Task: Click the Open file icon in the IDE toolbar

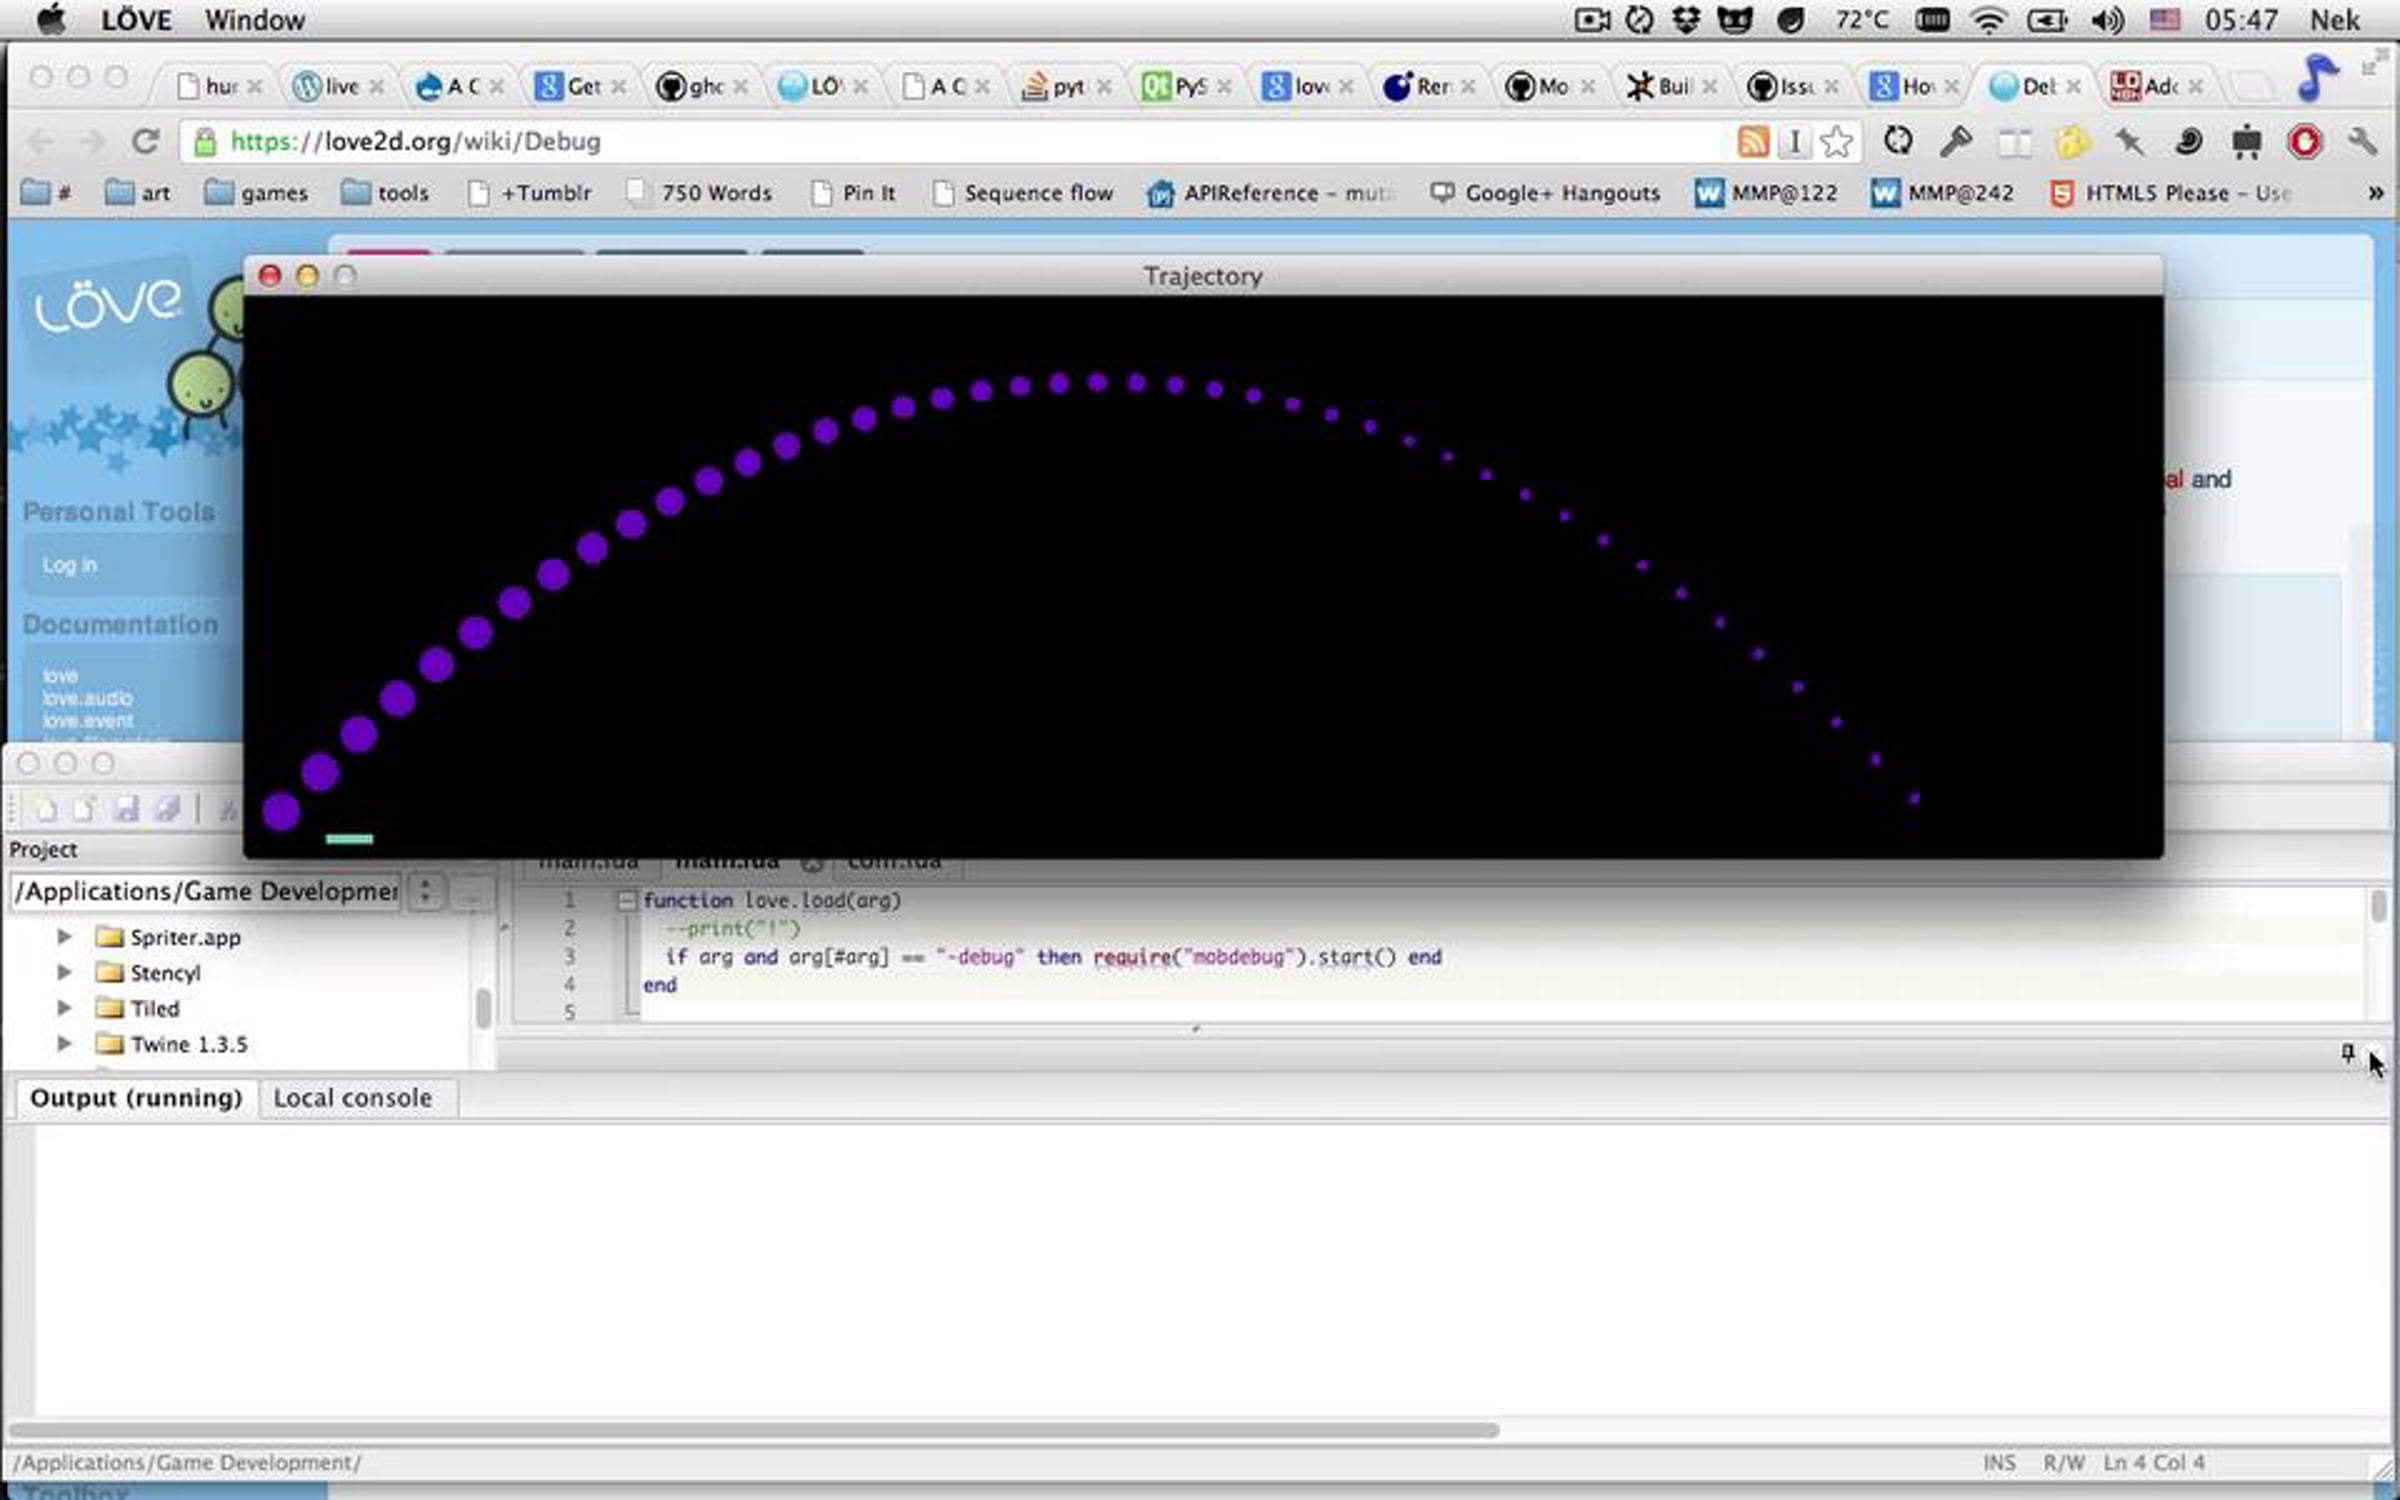Action: coord(84,808)
